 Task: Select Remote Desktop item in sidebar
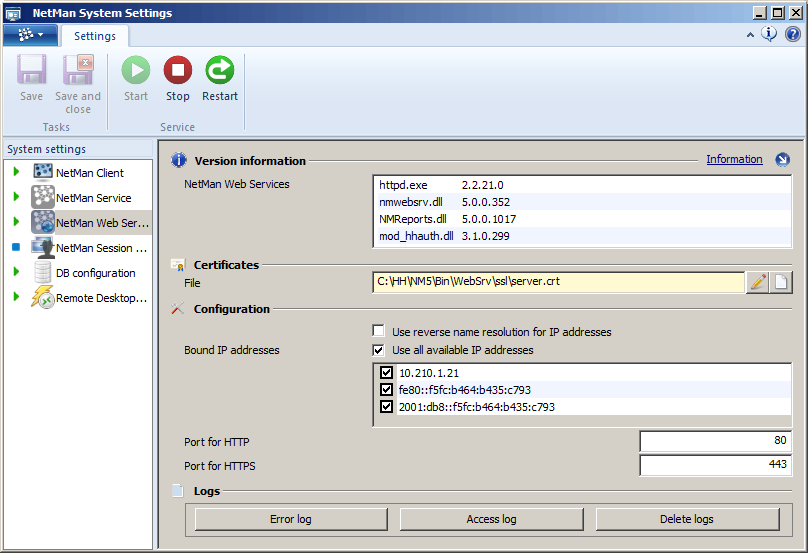(x=101, y=298)
